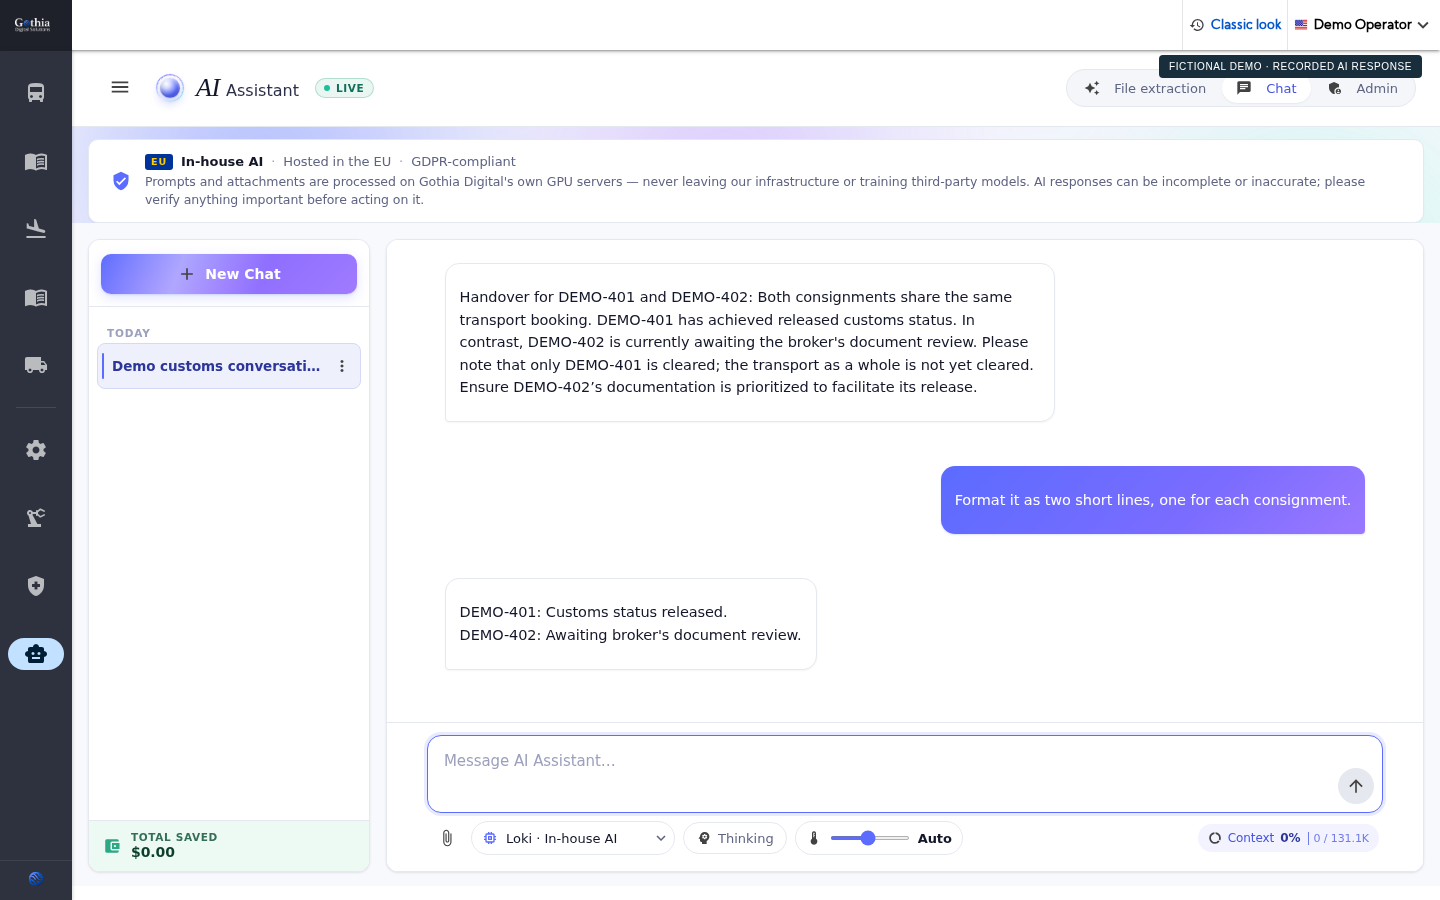Click the "Format it as two short lines" message
The width and height of the screenshot is (1440, 900).
[x=1153, y=500]
